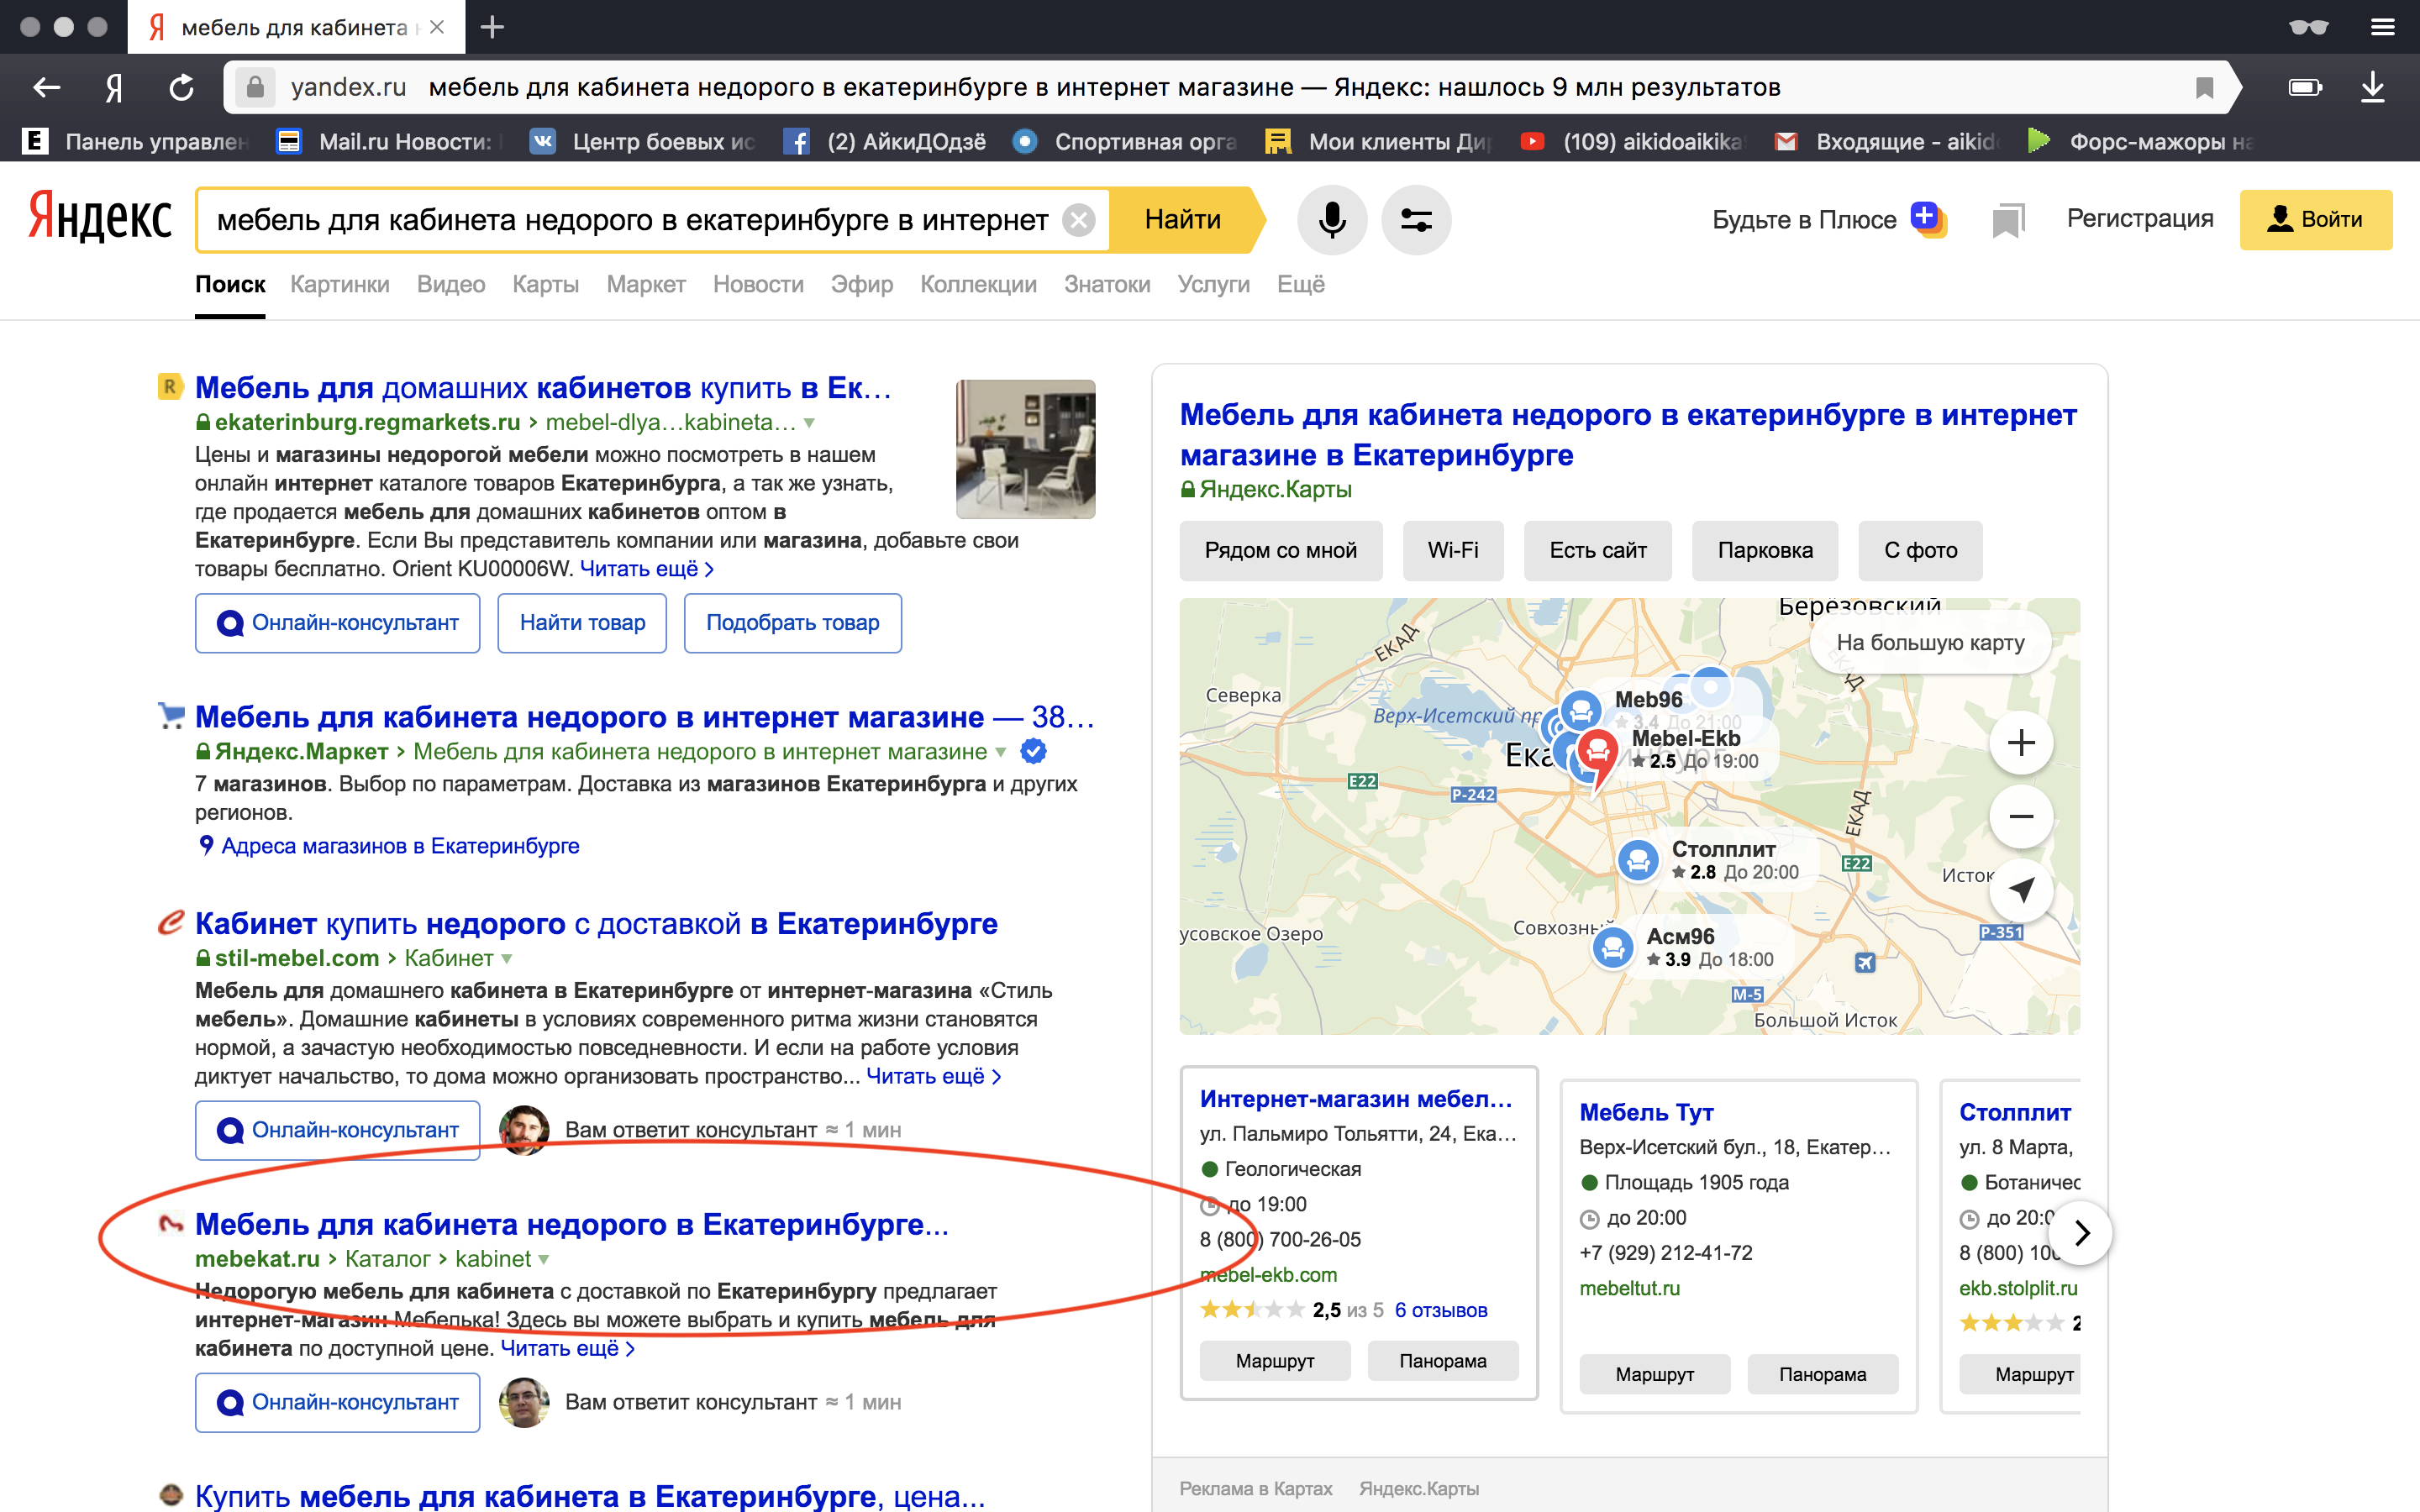Image resolution: width=2420 pixels, height=1512 pixels.
Task: Open the Маркет search tab
Action: click(645, 284)
